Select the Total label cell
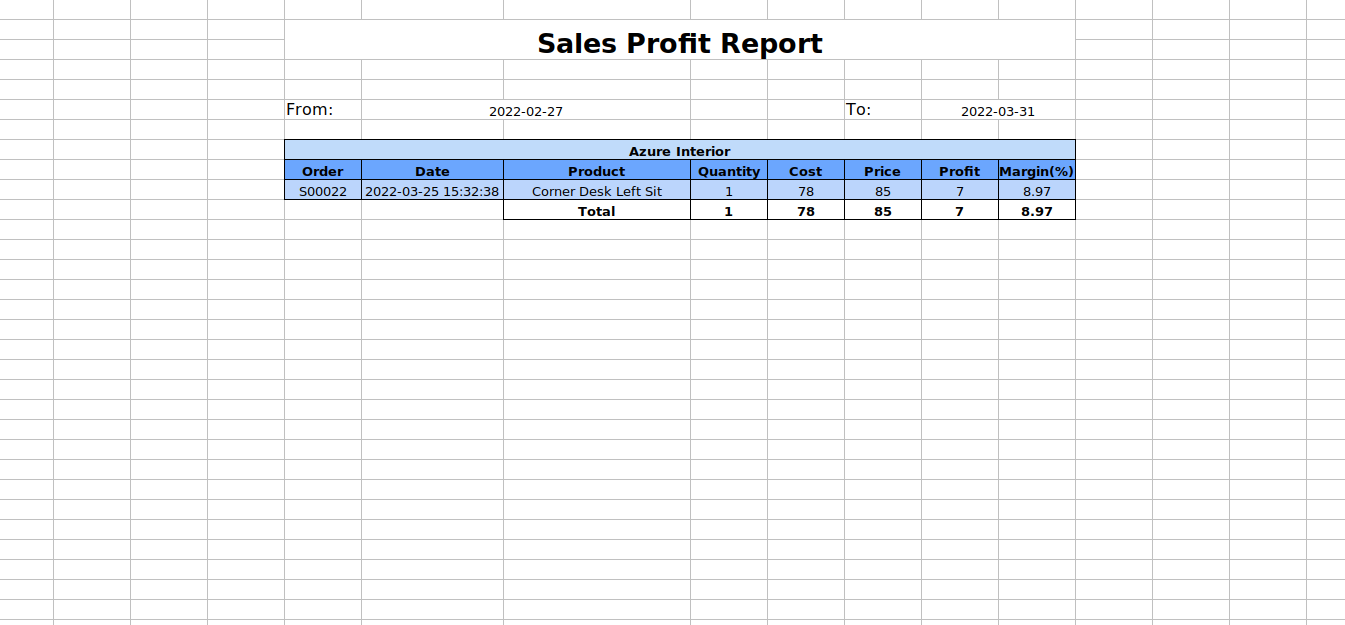Screen dimensions: 1345x625 tap(596, 211)
